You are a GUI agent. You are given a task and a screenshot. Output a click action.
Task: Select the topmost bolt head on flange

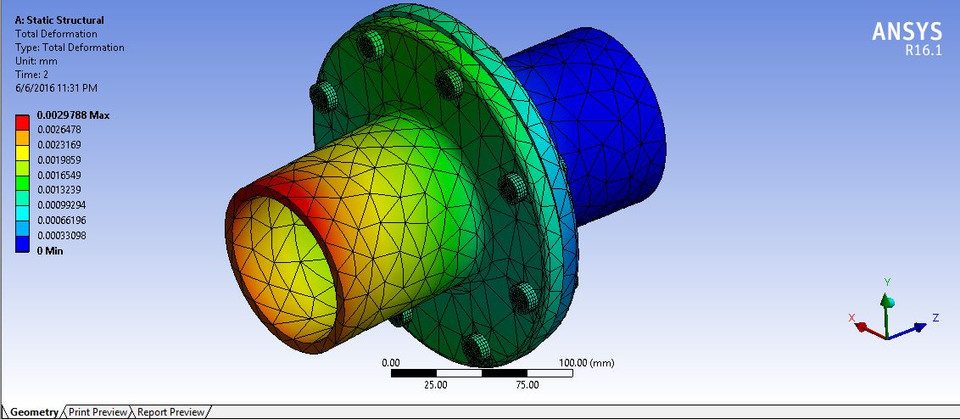pos(370,44)
